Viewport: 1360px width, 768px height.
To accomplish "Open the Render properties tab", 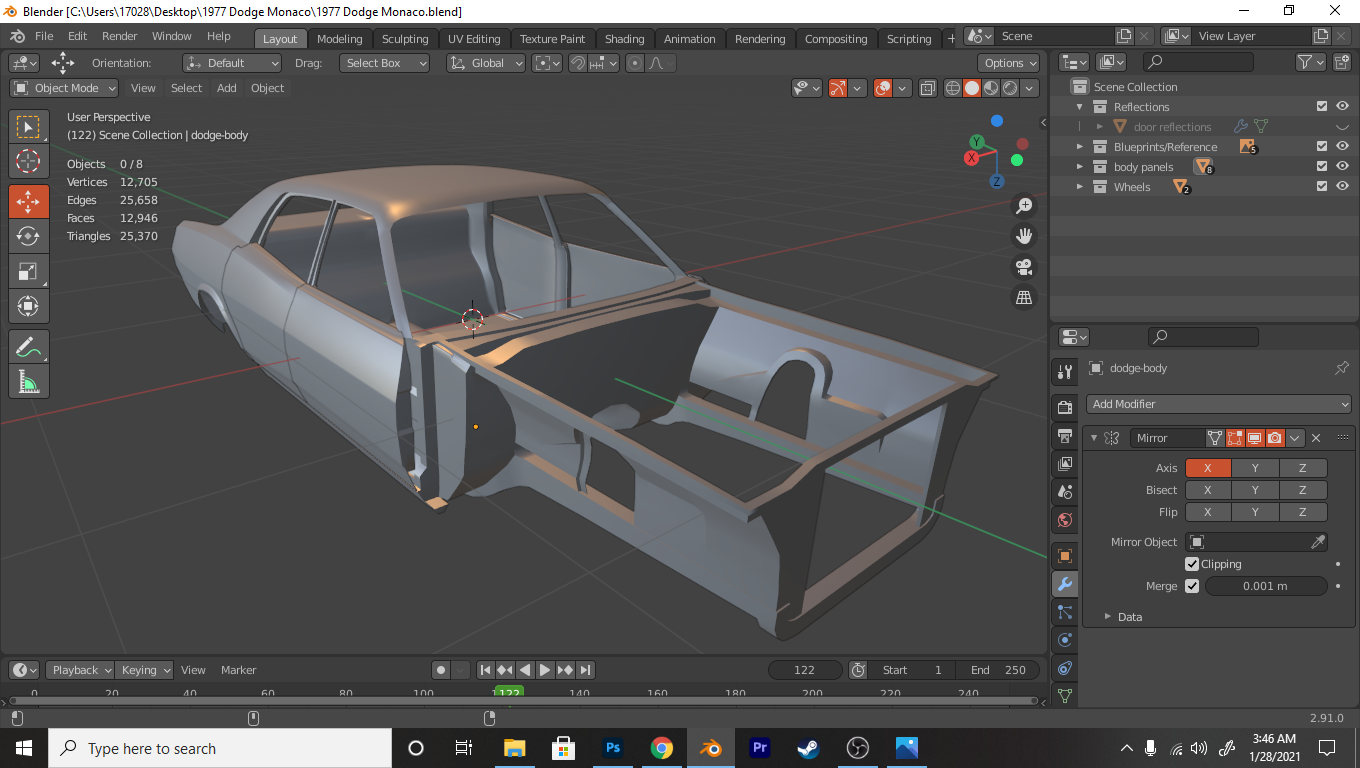I will 1065,408.
